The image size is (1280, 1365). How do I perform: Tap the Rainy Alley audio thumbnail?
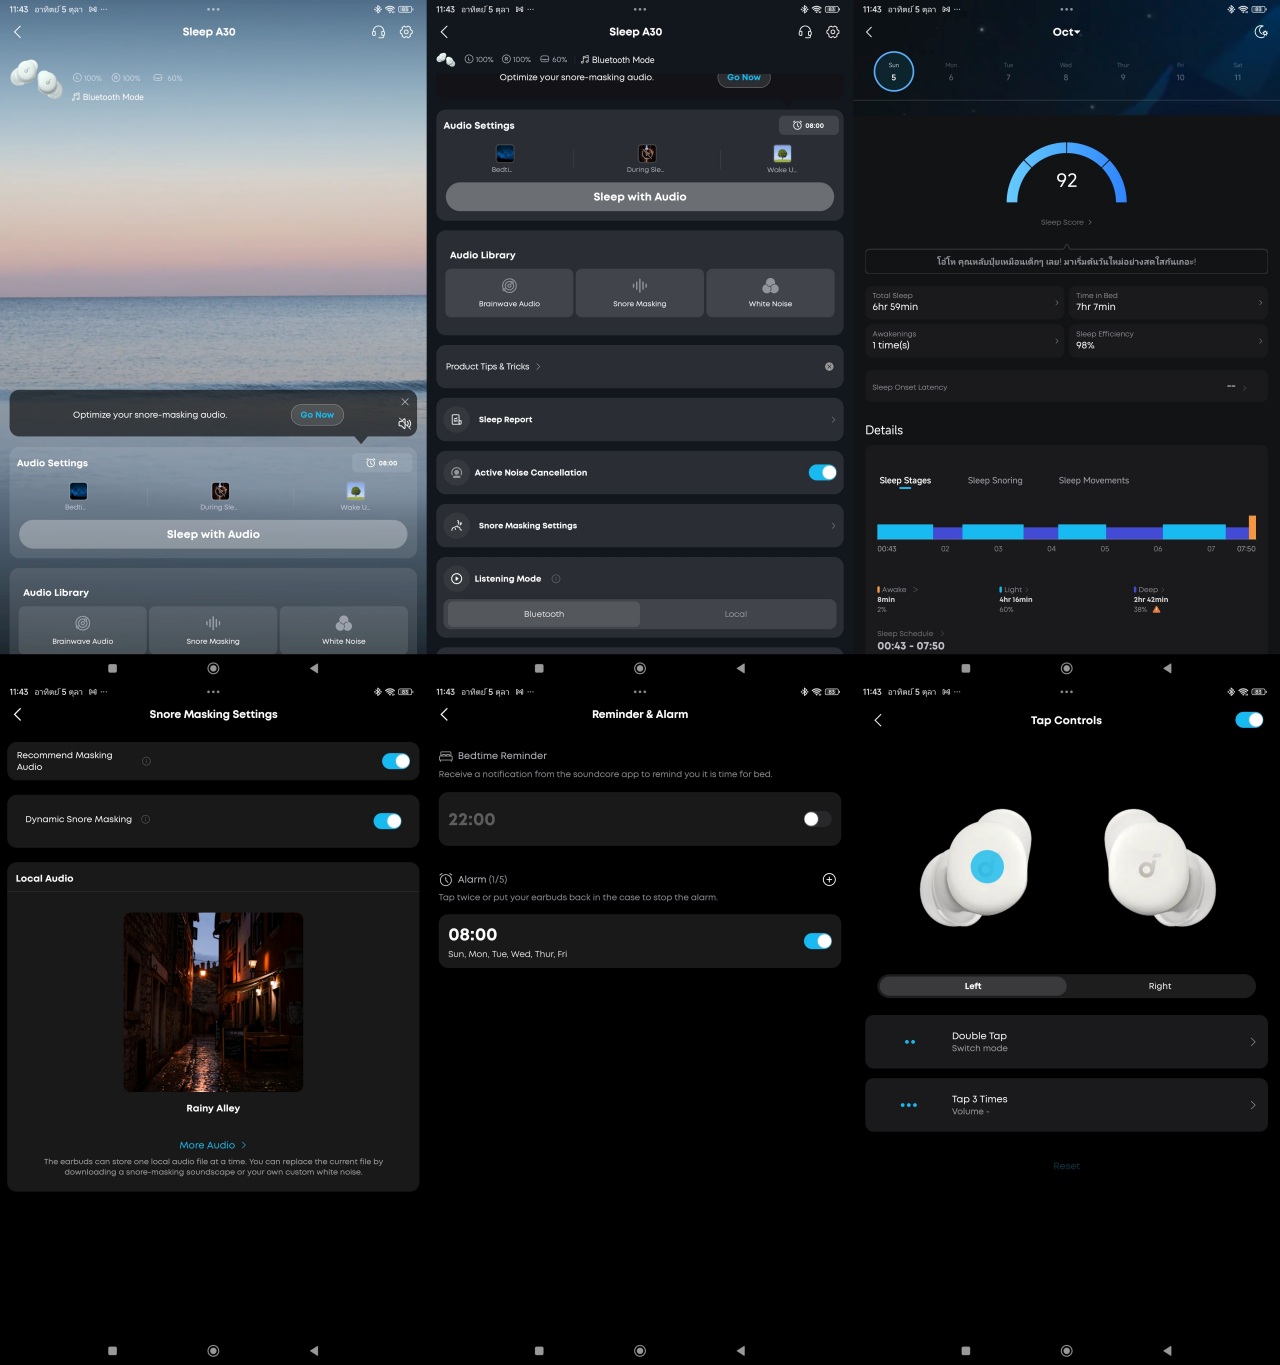click(213, 1001)
